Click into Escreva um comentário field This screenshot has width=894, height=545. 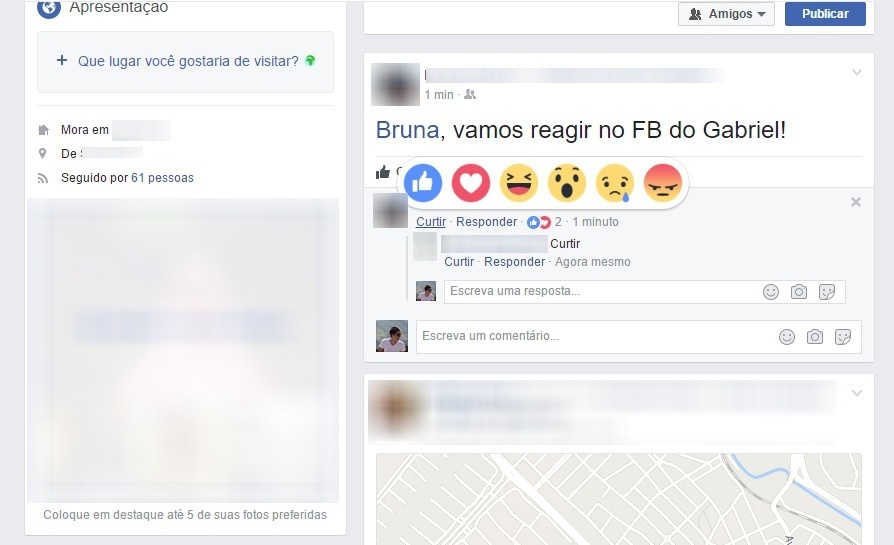point(596,336)
